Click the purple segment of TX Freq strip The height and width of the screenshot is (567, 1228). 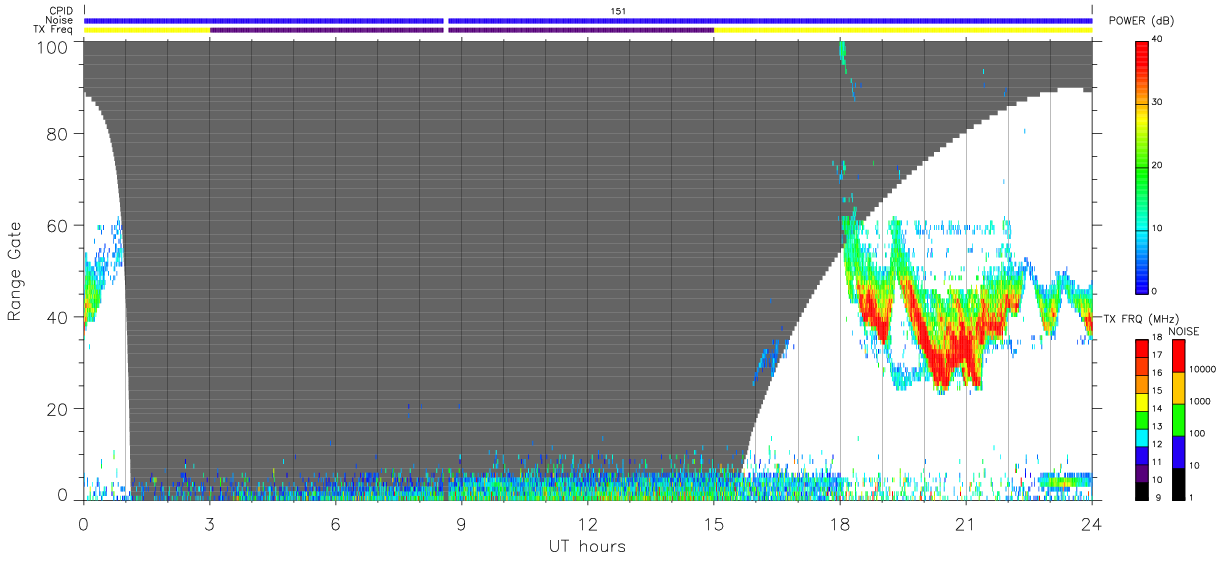point(461,30)
